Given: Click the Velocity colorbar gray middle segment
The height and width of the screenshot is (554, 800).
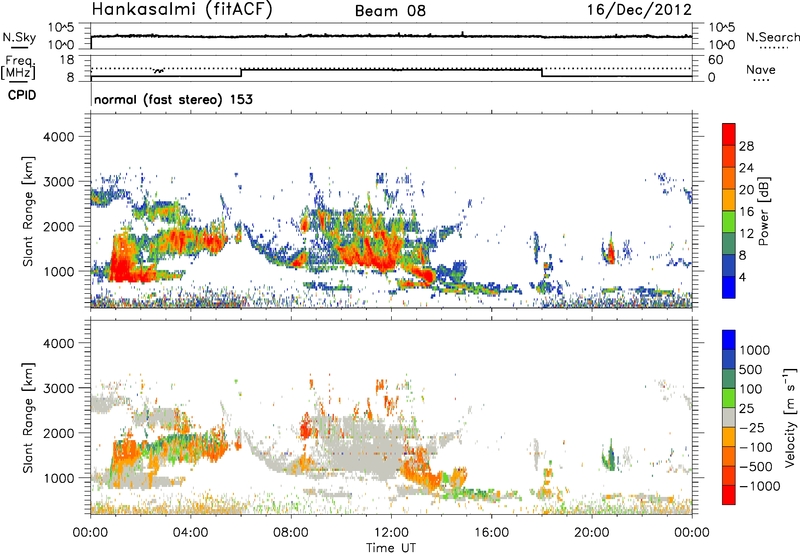Looking at the screenshot, I should 729,418.
